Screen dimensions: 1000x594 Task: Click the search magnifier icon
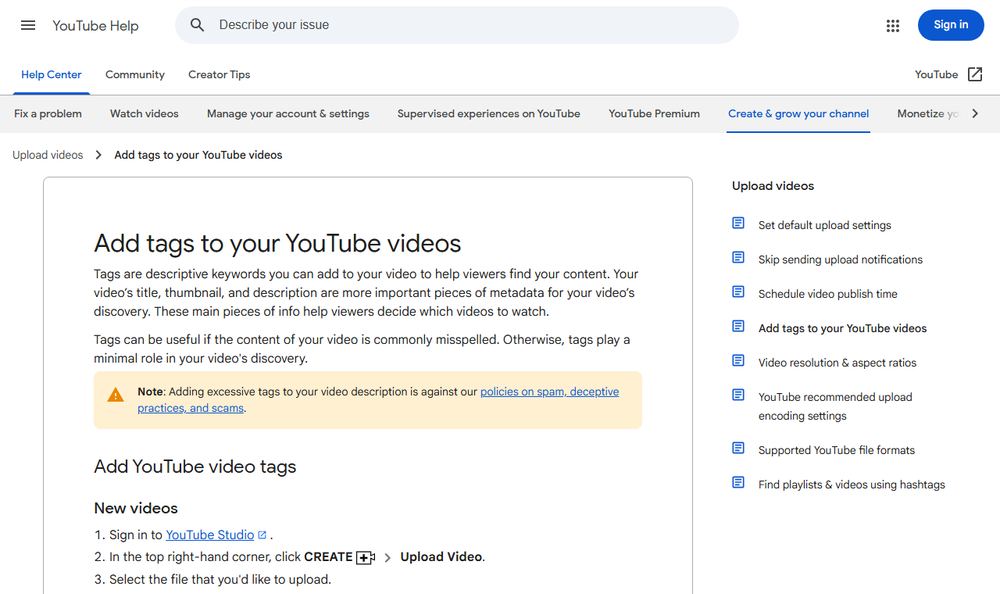tap(197, 25)
